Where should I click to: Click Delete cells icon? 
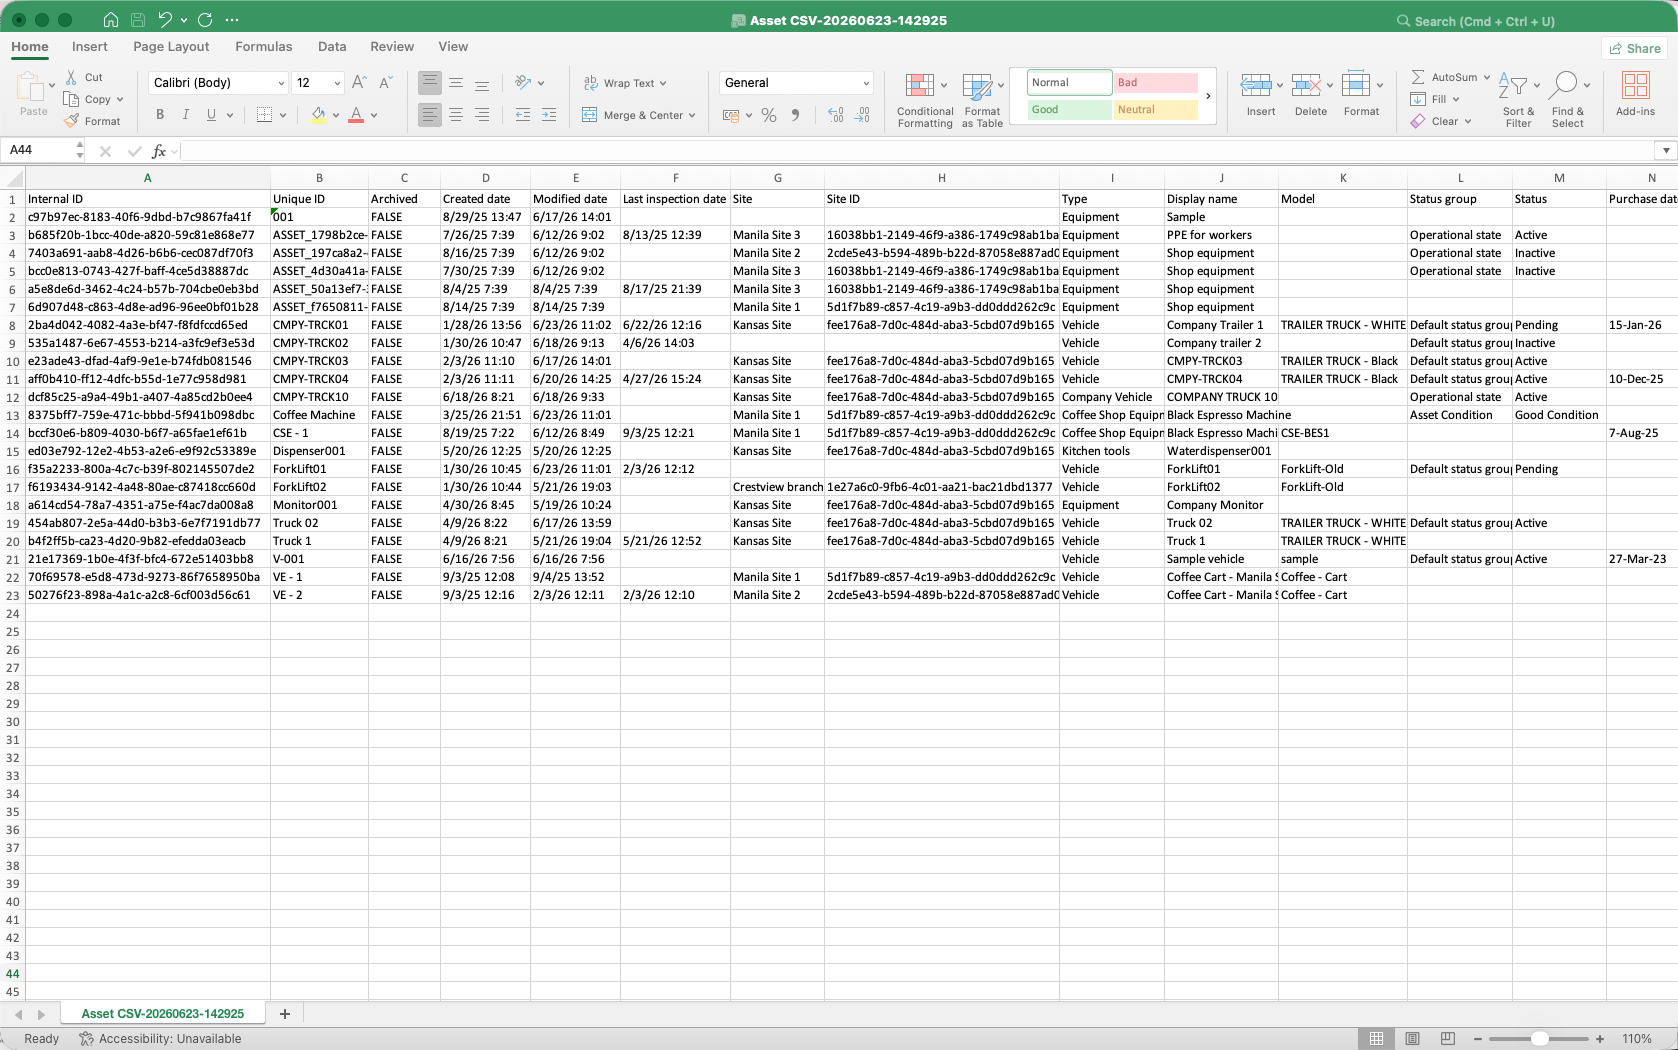(x=1306, y=84)
